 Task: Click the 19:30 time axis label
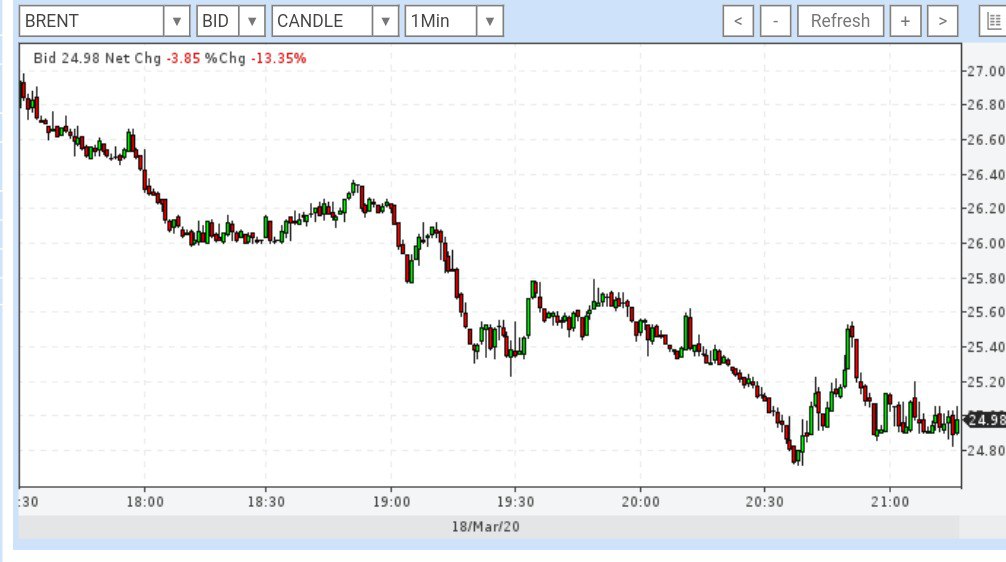point(515,502)
